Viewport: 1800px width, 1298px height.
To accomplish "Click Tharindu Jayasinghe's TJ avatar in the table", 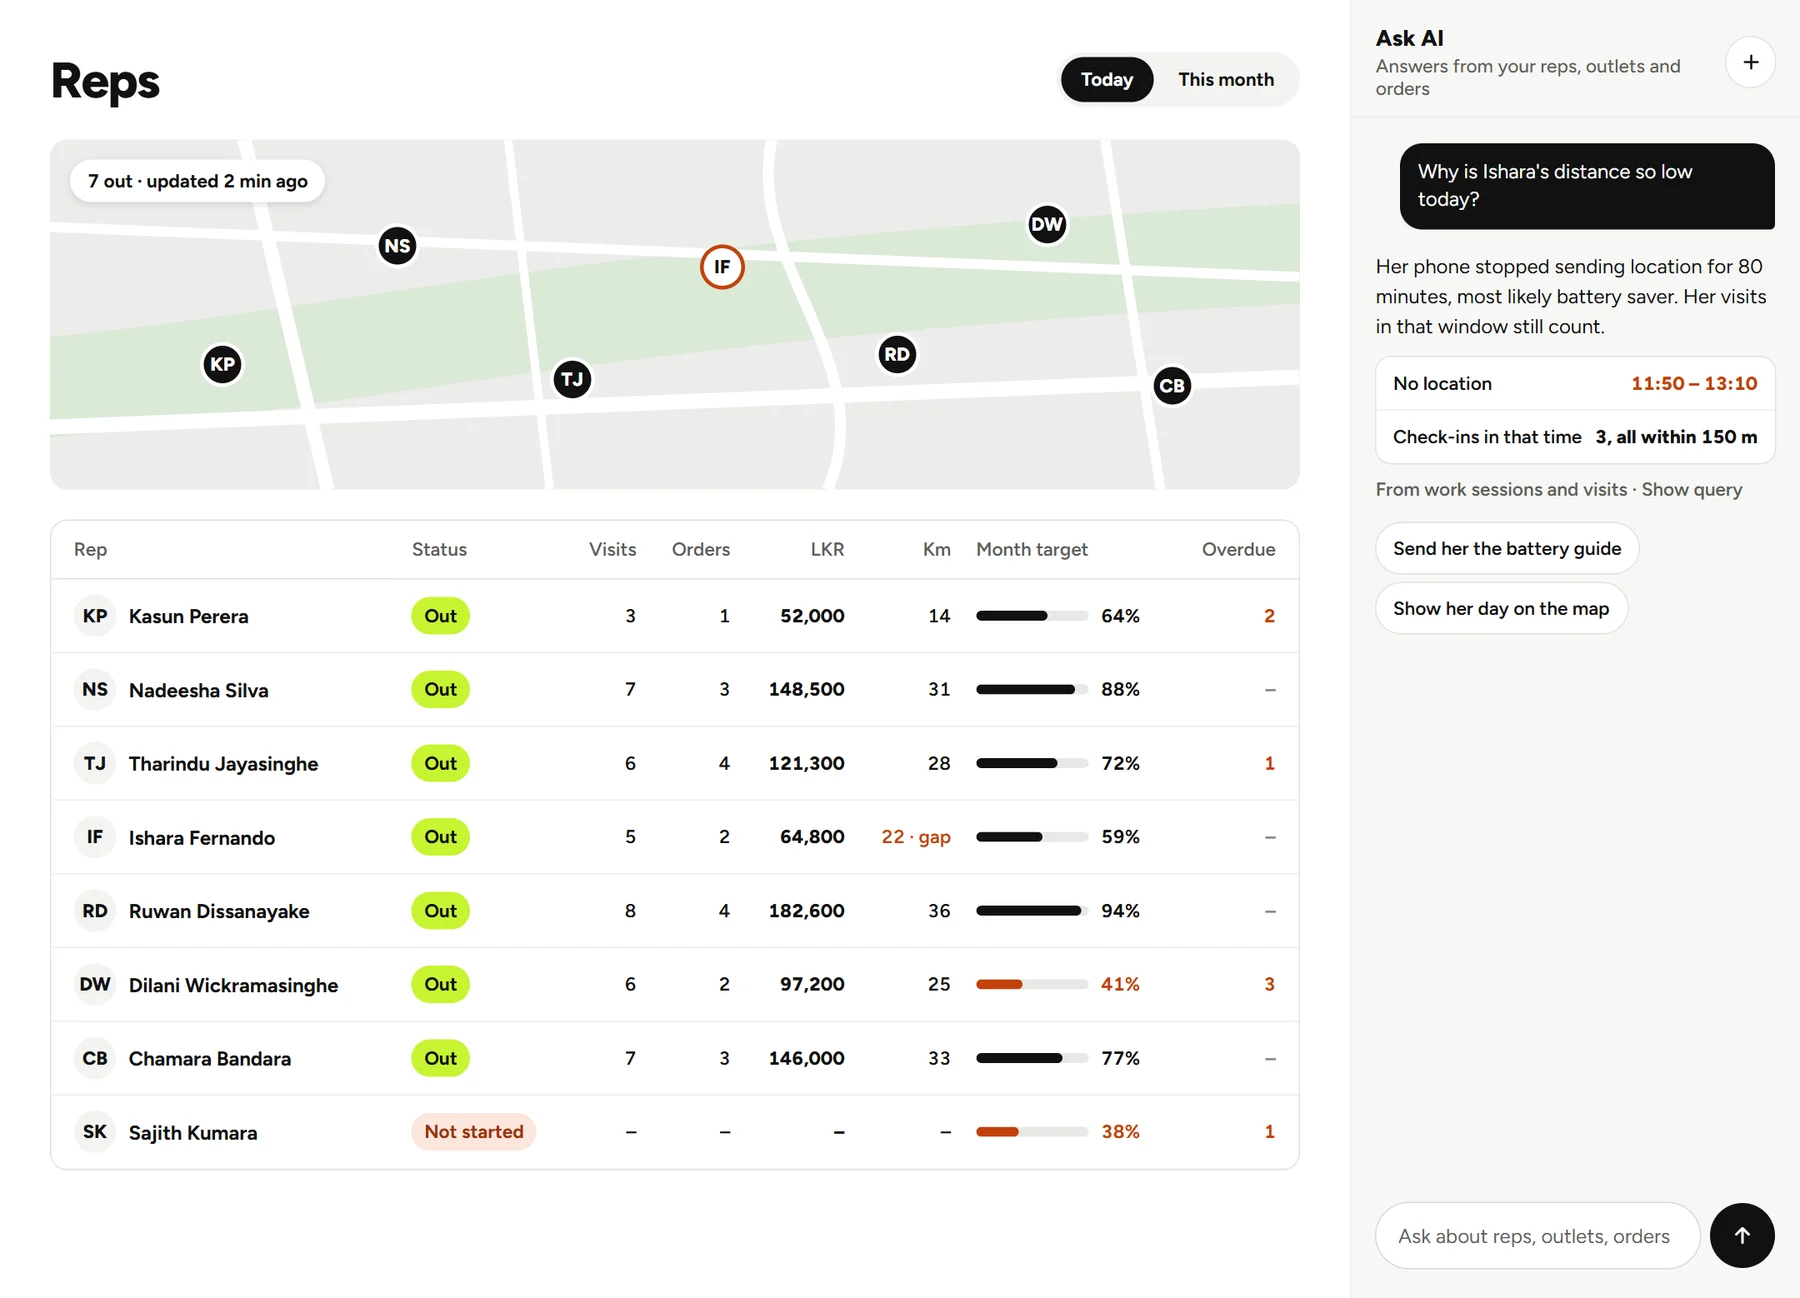I will coord(95,764).
